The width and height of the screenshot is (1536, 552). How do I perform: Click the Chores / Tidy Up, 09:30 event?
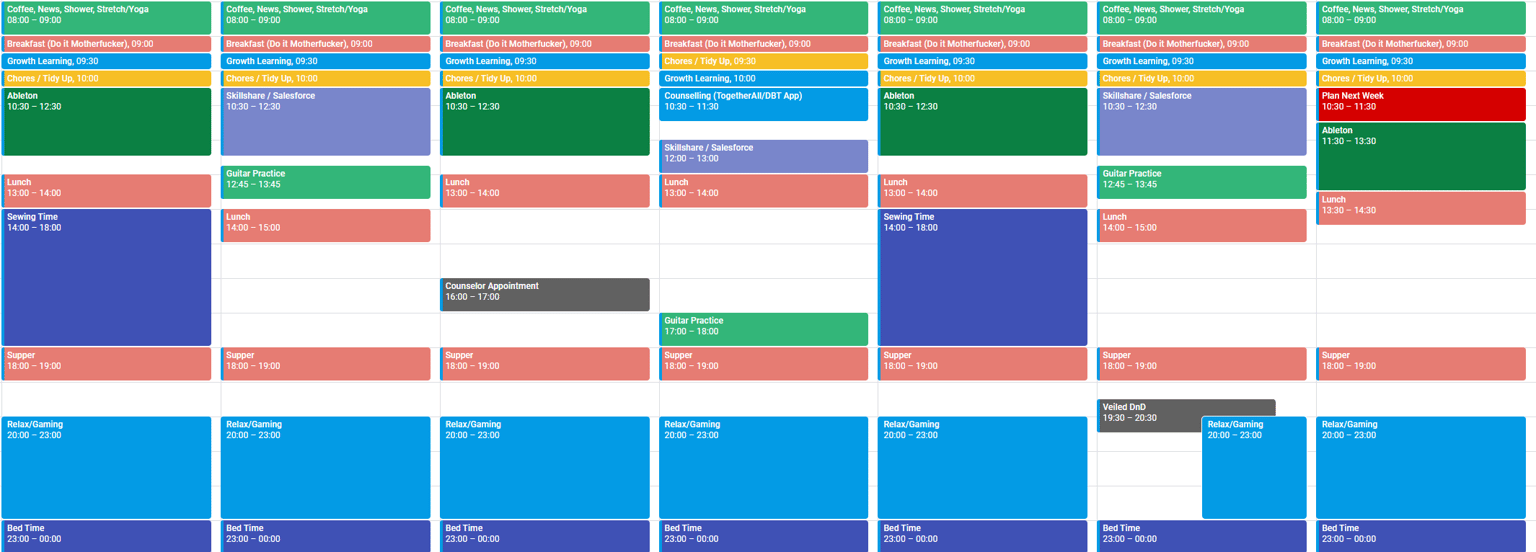tap(764, 61)
